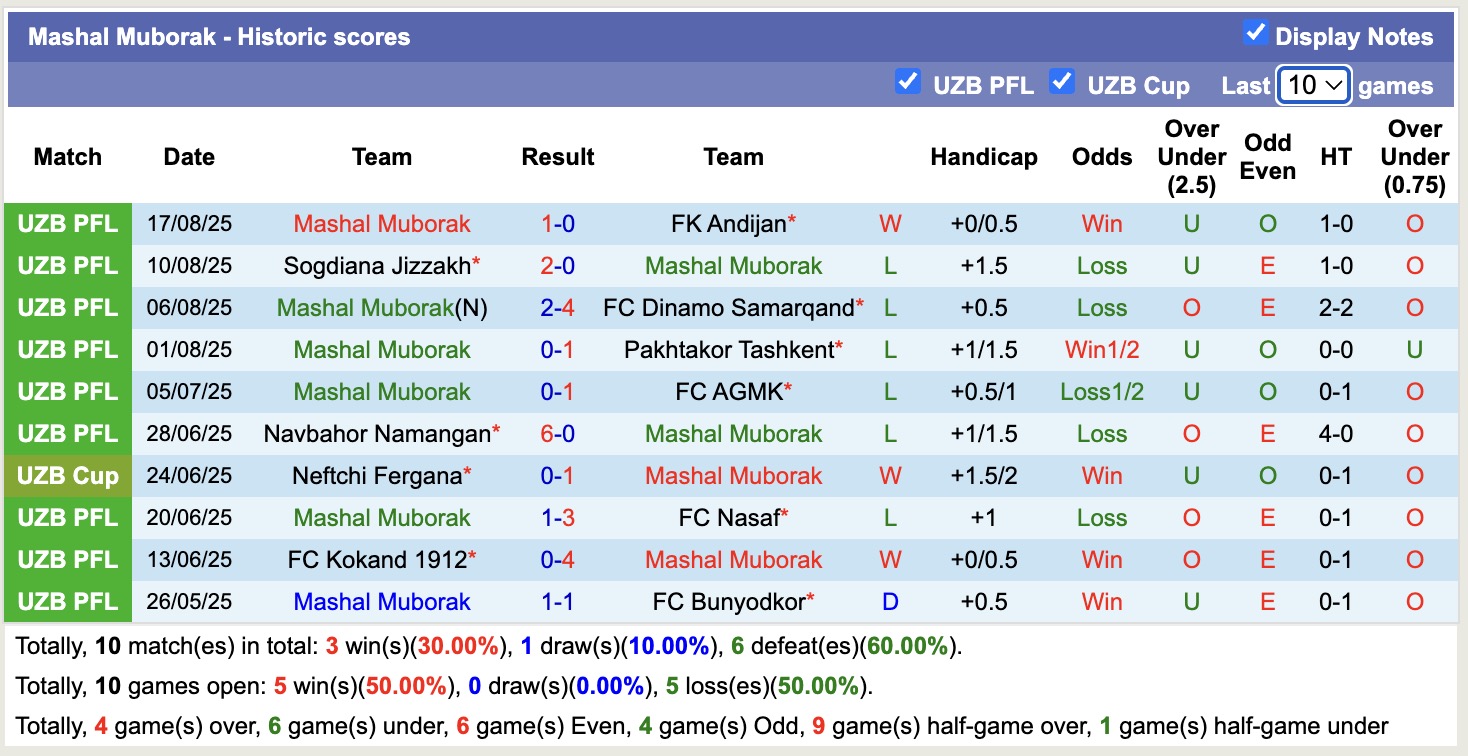Open Navbahor Namangan team link

[x=376, y=434]
